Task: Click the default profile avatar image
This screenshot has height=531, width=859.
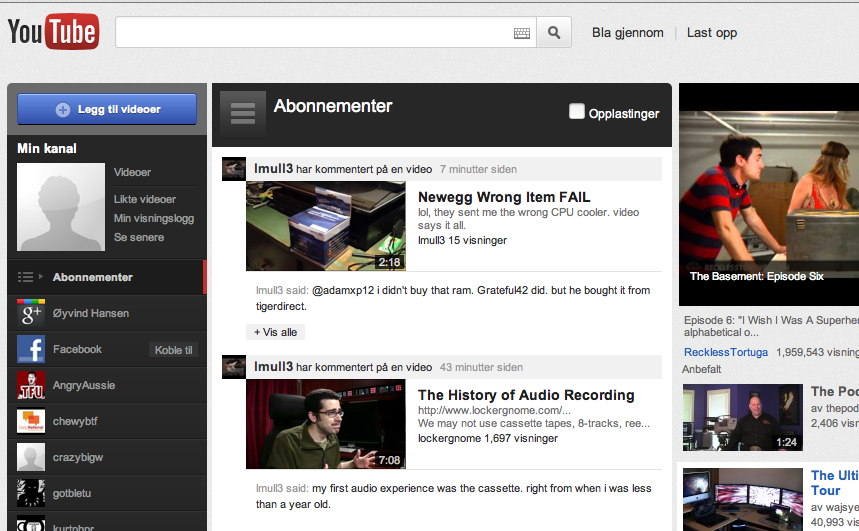Action: pyautogui.click(x=61, y=207)
